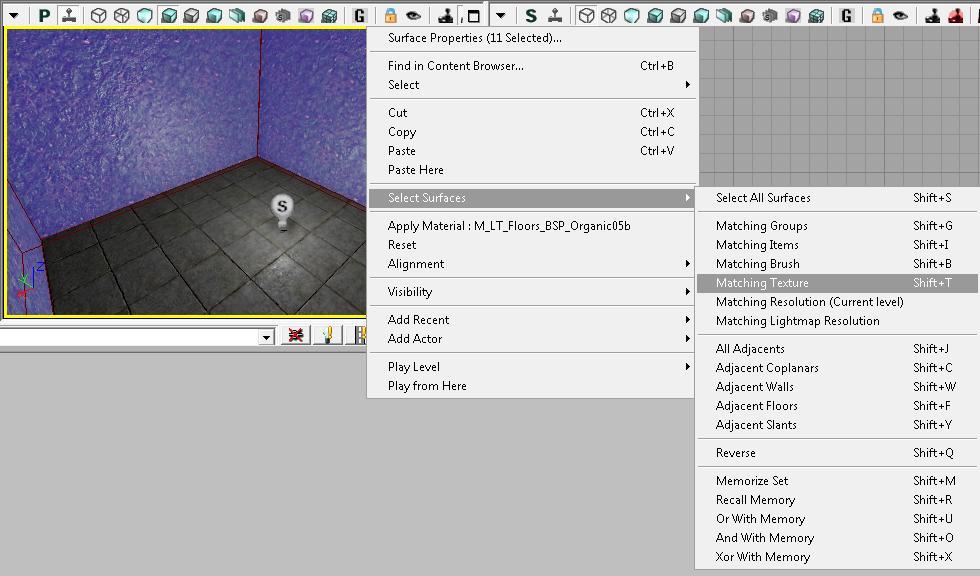Viewport: 980px width, 576px height.
Task: Choose Paste Here
Action: tap(532, 170)
